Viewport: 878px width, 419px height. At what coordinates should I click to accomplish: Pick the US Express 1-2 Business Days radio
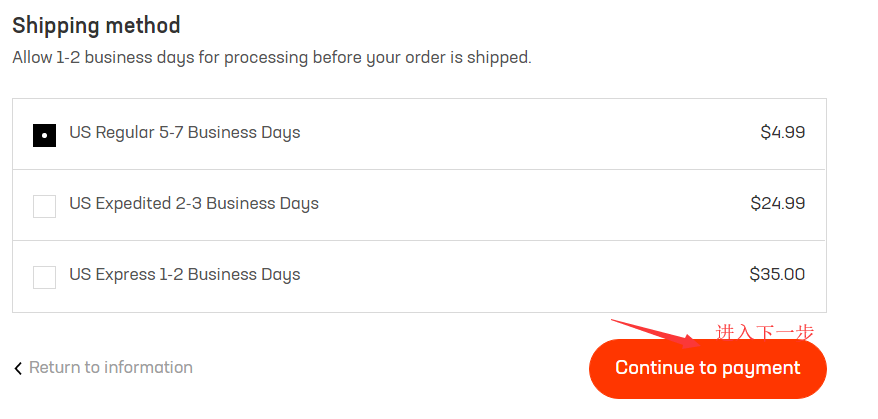coord(44,277)
